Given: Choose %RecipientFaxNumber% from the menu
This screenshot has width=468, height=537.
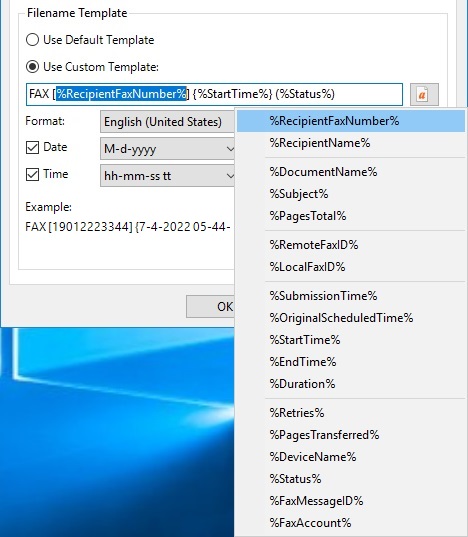Looking at the screenshot, I should pyautogui.click(x=351, y=121).
